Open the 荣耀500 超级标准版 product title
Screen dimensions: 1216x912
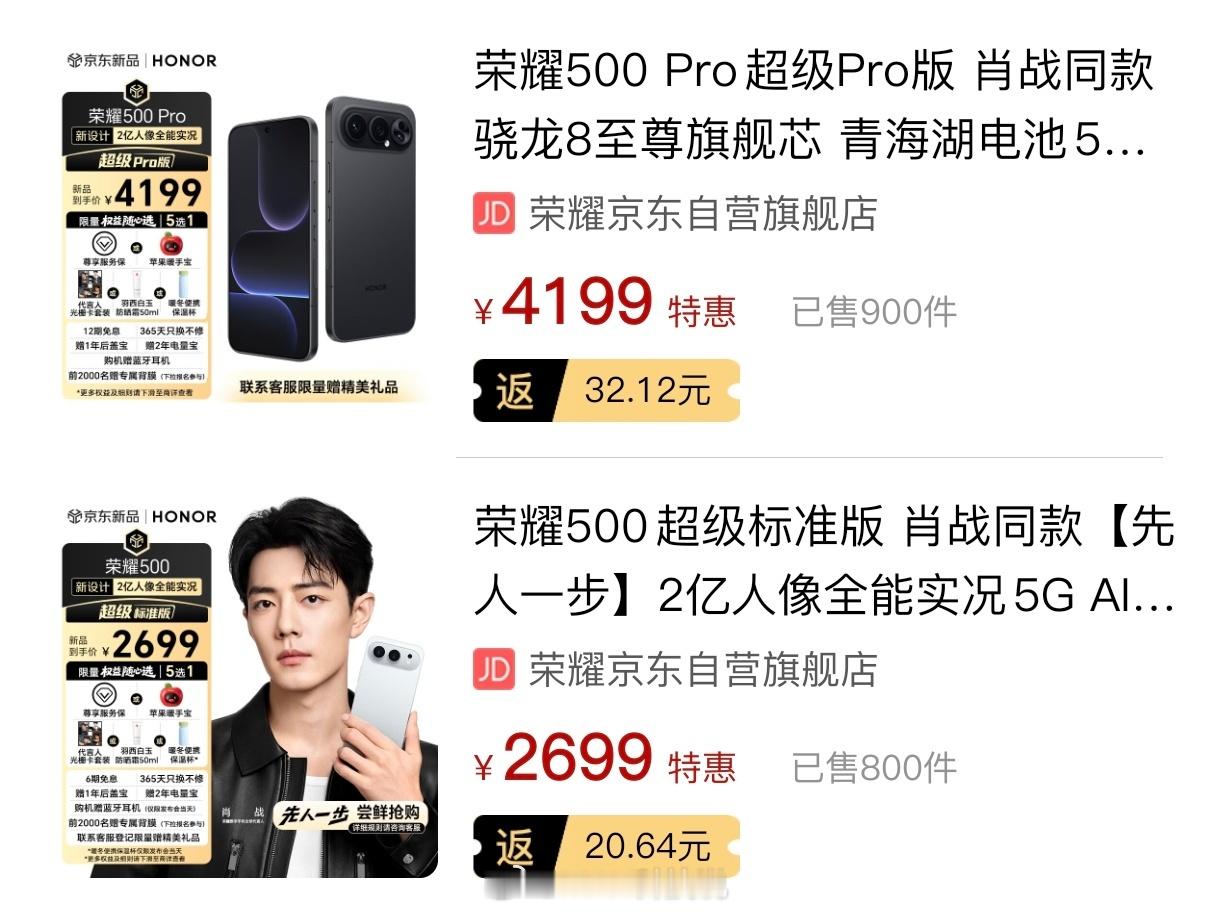pyautogui.click(x=824, y=561)
